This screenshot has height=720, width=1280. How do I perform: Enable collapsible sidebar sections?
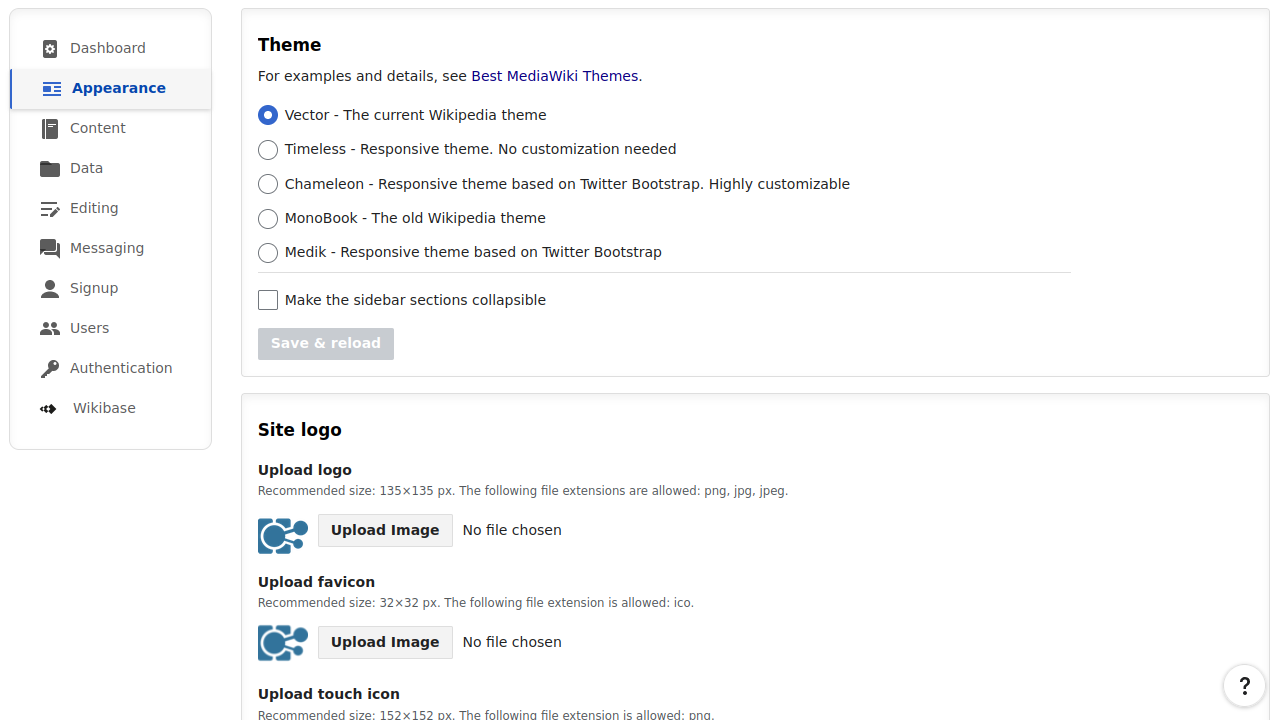point(267,299)
